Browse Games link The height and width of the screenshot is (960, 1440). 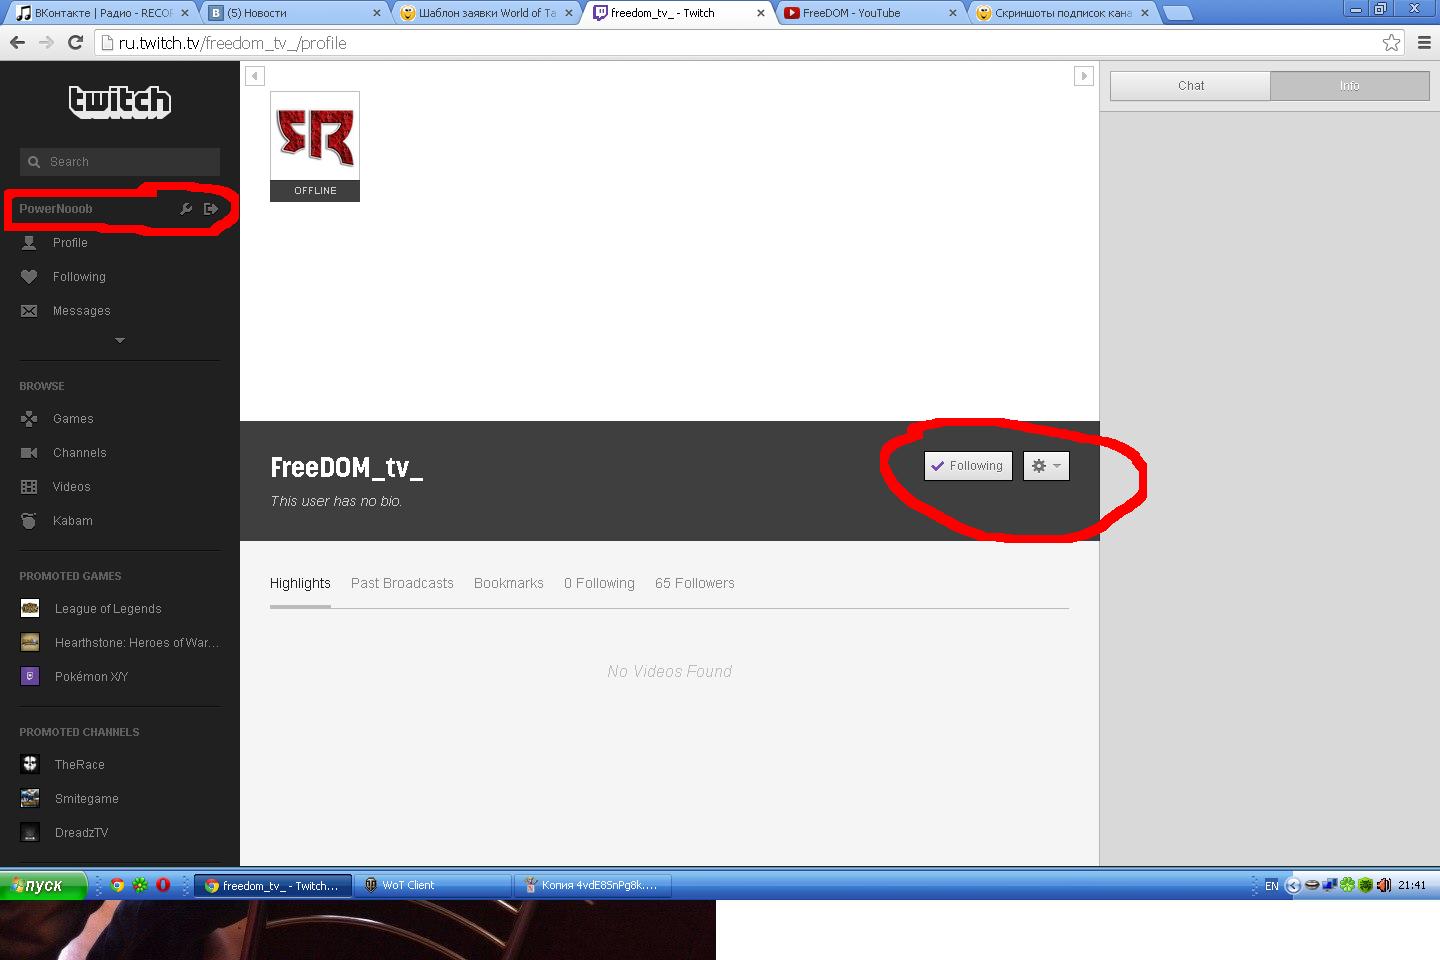tap(73, 419)
